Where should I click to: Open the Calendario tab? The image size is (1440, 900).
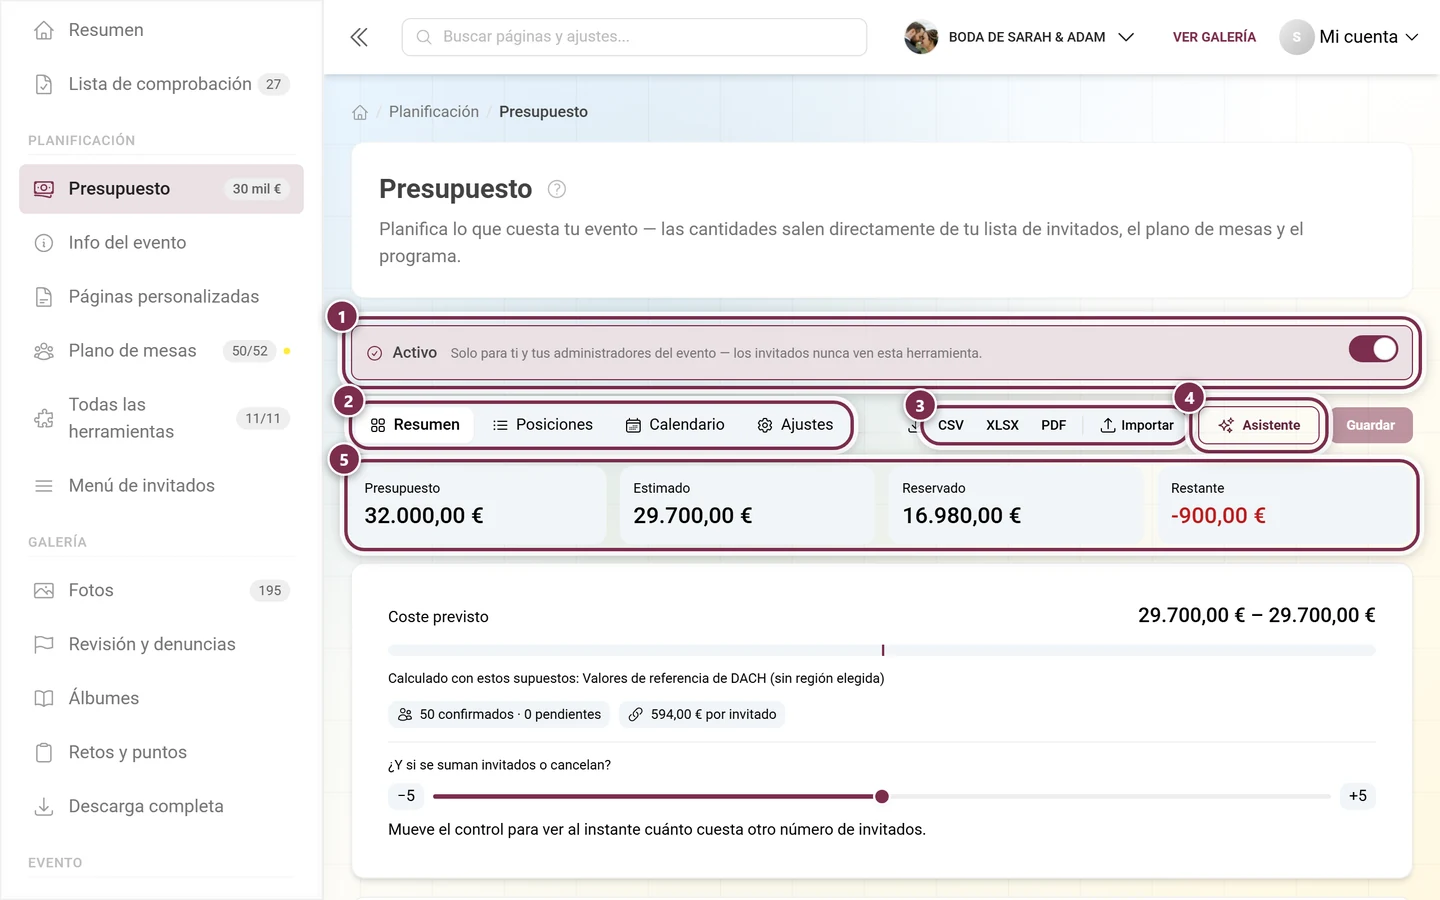click(x=675, y=425)
